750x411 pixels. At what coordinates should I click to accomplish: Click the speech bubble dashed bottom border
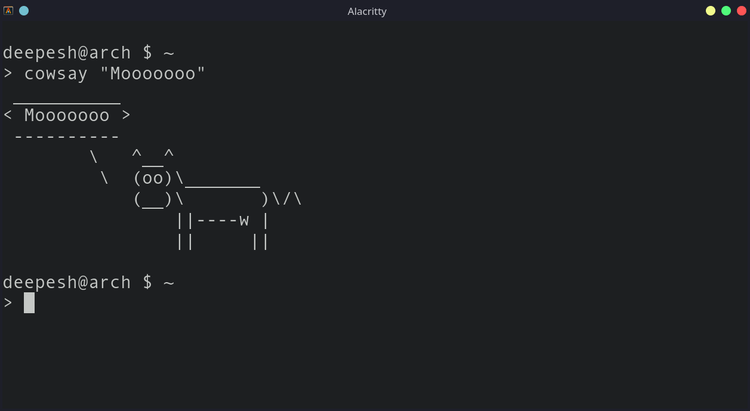click(x=67, y=137)
